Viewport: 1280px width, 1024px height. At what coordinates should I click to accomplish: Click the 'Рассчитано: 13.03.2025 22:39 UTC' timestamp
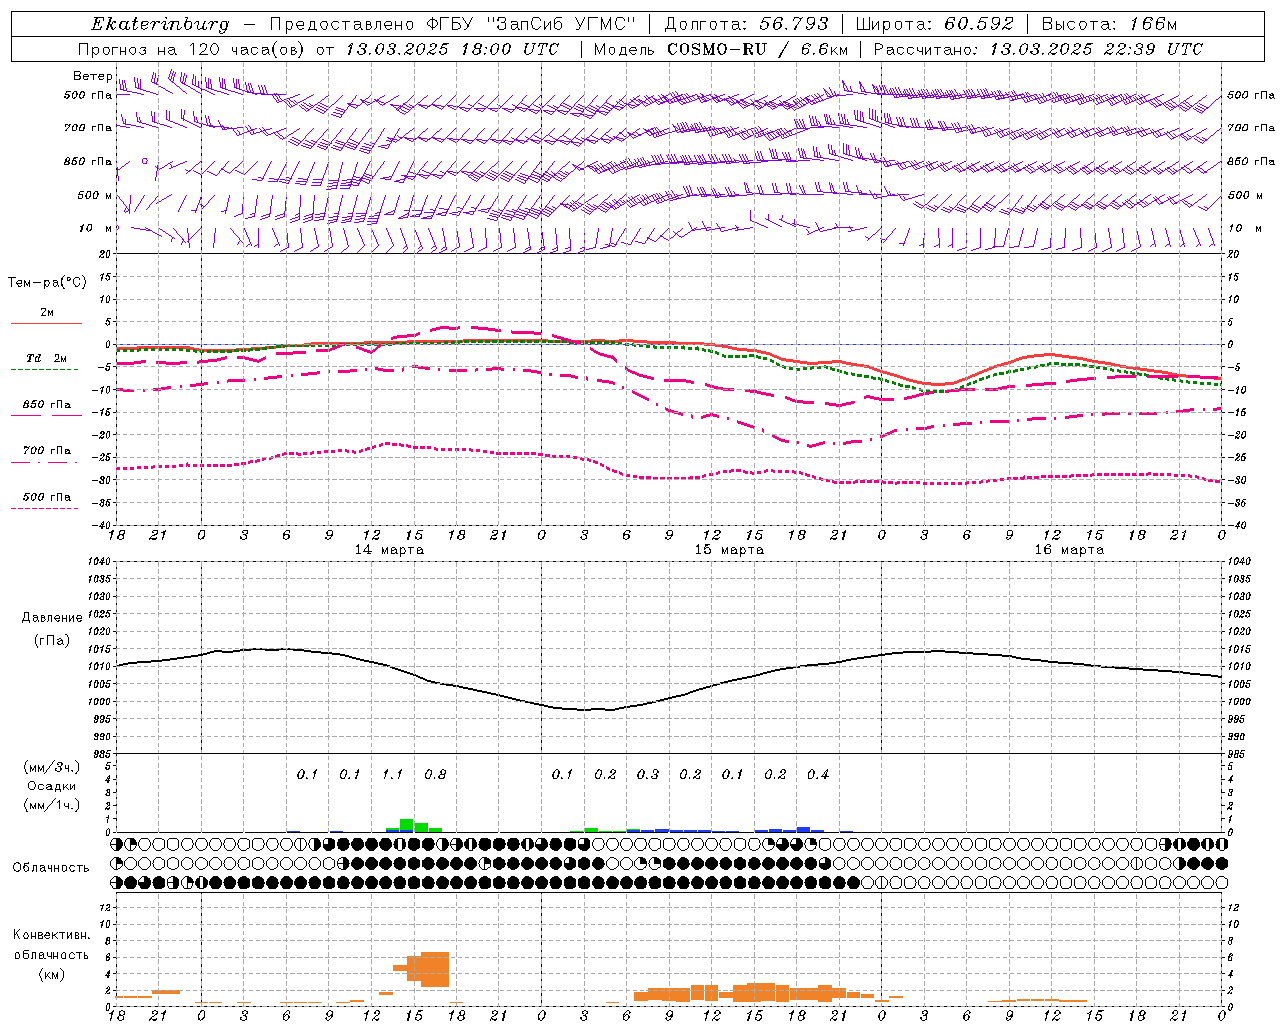click(1038, 49)
